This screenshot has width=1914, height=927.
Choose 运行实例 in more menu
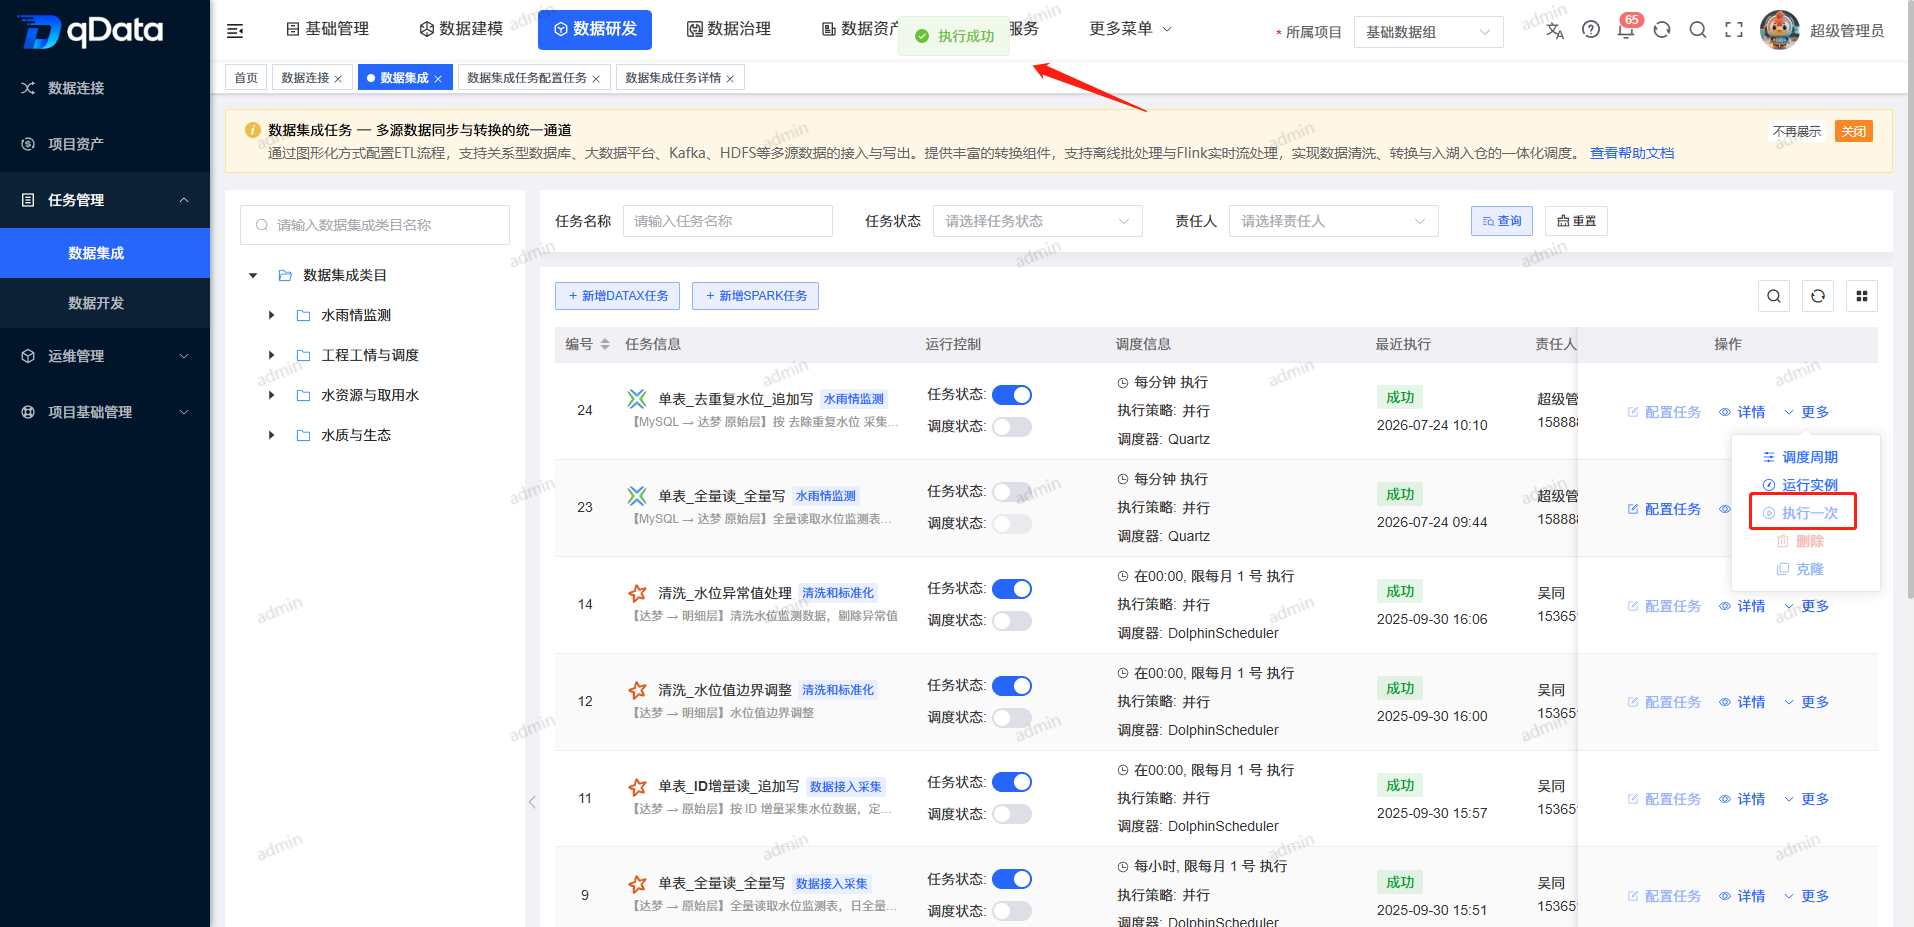pyautogui.click(x=1802, y=485)
